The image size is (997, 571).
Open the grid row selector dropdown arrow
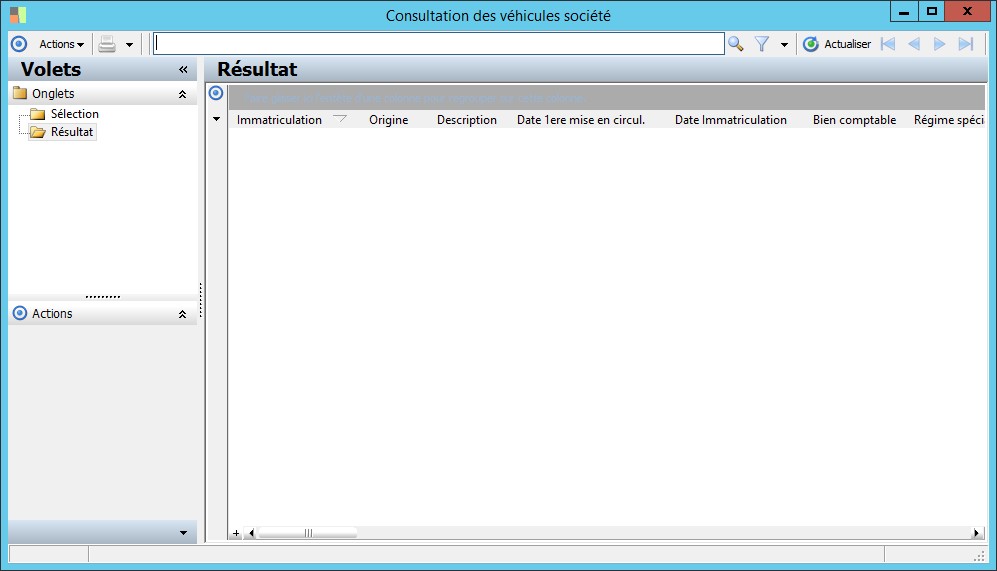[x=216, y=119]
